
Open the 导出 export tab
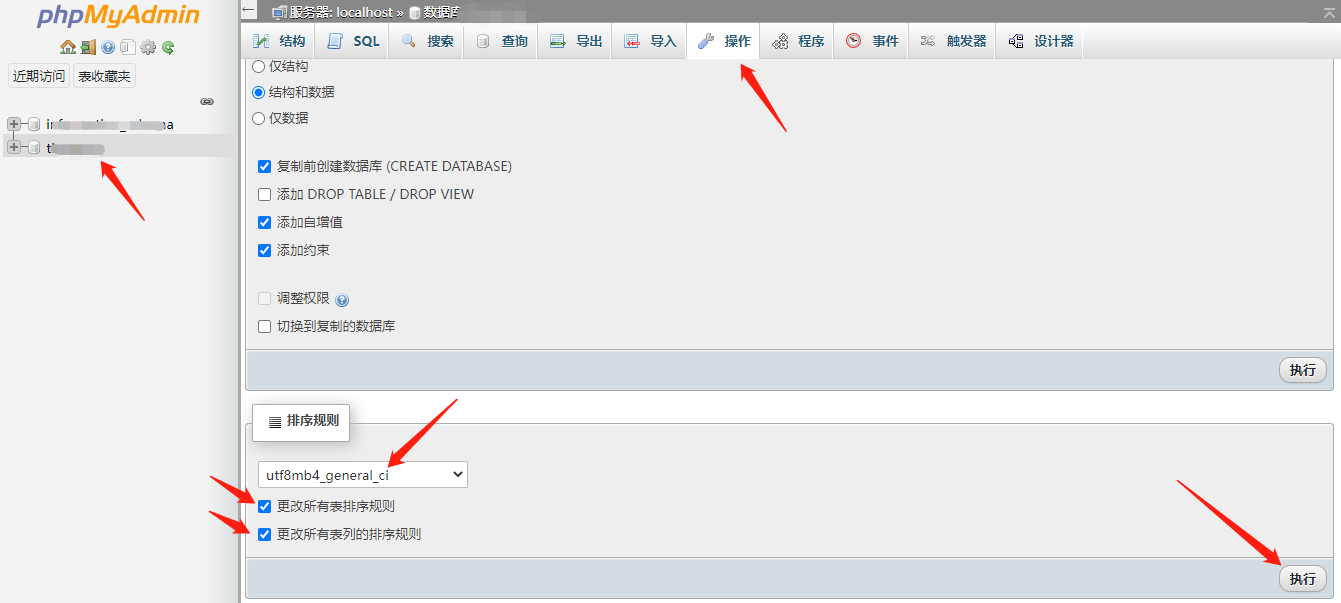575,41
